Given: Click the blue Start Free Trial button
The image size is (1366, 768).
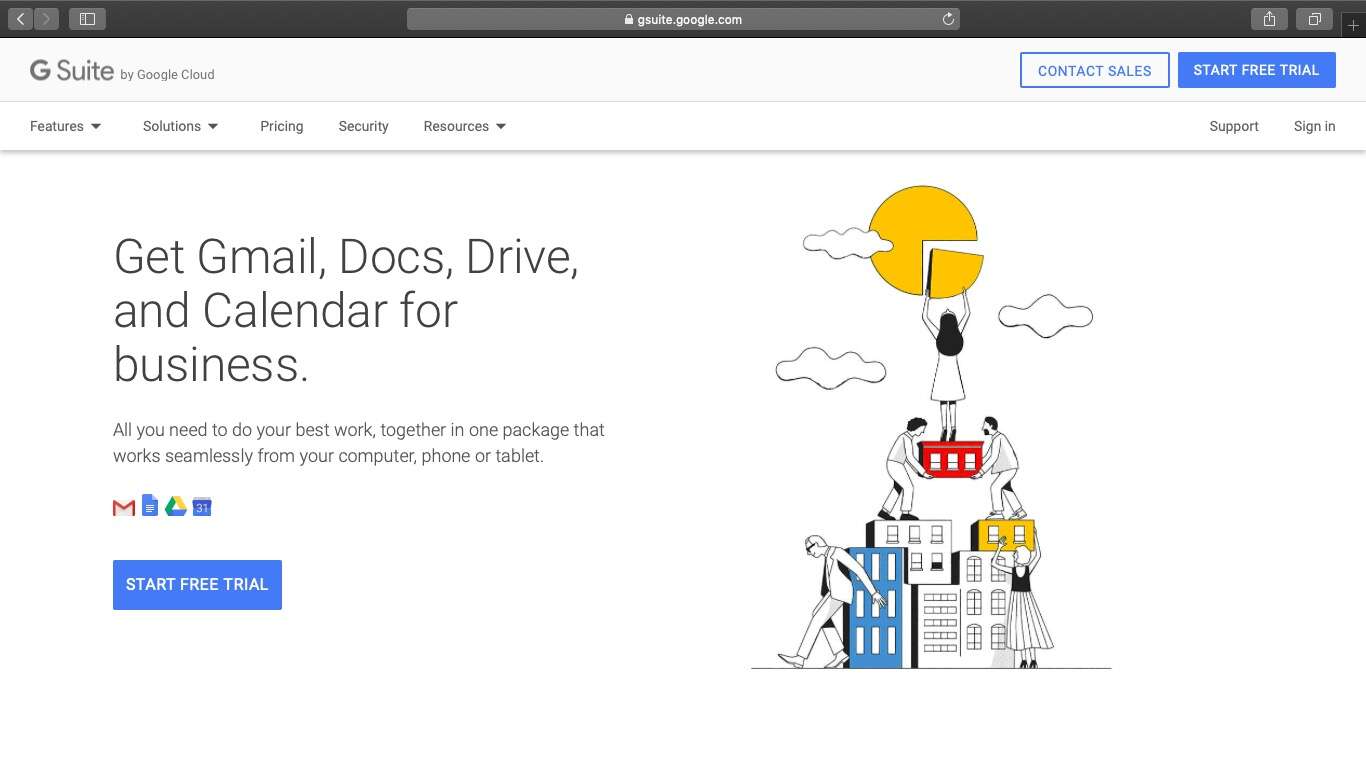Looking at the screenshot, I should pyautogui.click(x=197, y=584).
